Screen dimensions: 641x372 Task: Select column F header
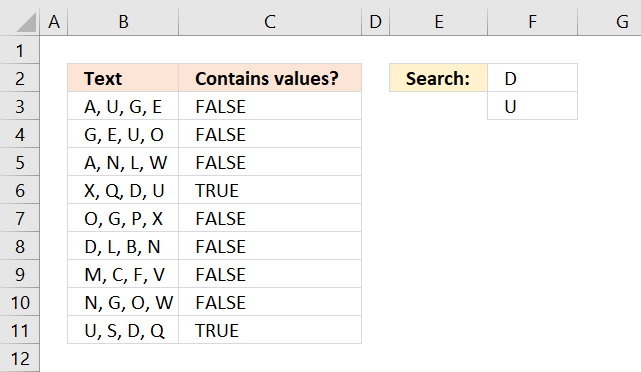coord(532,22)
